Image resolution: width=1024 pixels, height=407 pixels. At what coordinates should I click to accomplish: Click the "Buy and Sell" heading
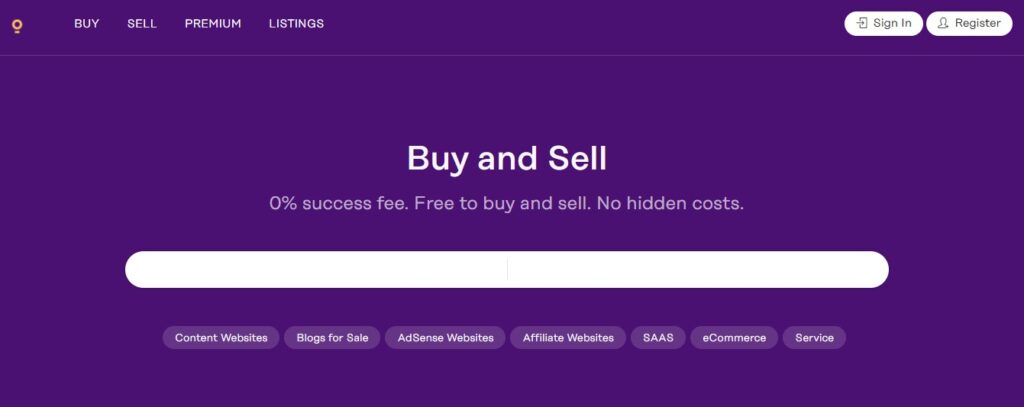click(507, 158)
